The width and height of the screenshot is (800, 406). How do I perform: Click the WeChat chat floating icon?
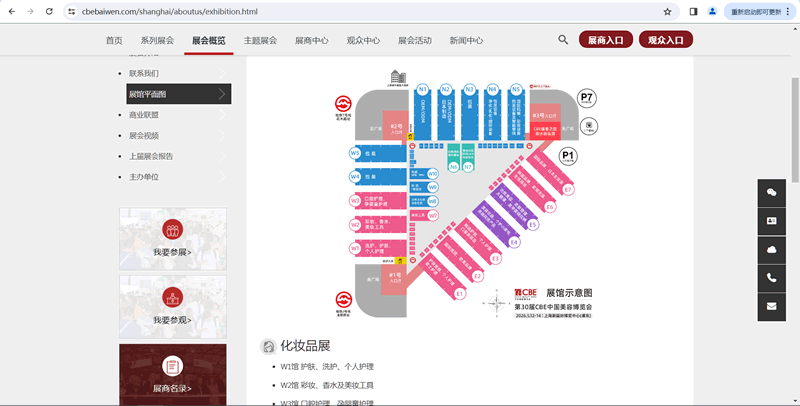click(x=771, y=191)
